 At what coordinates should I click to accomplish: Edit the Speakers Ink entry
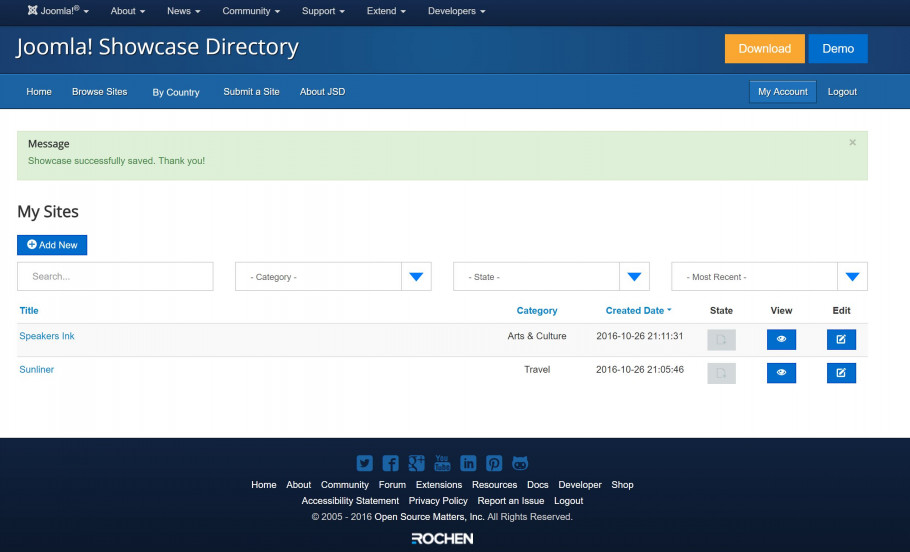pos(841,340)
